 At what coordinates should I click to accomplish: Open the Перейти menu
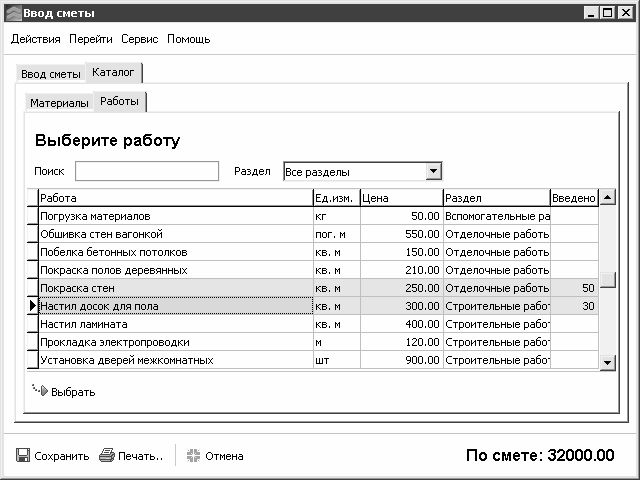coord(91,39)
